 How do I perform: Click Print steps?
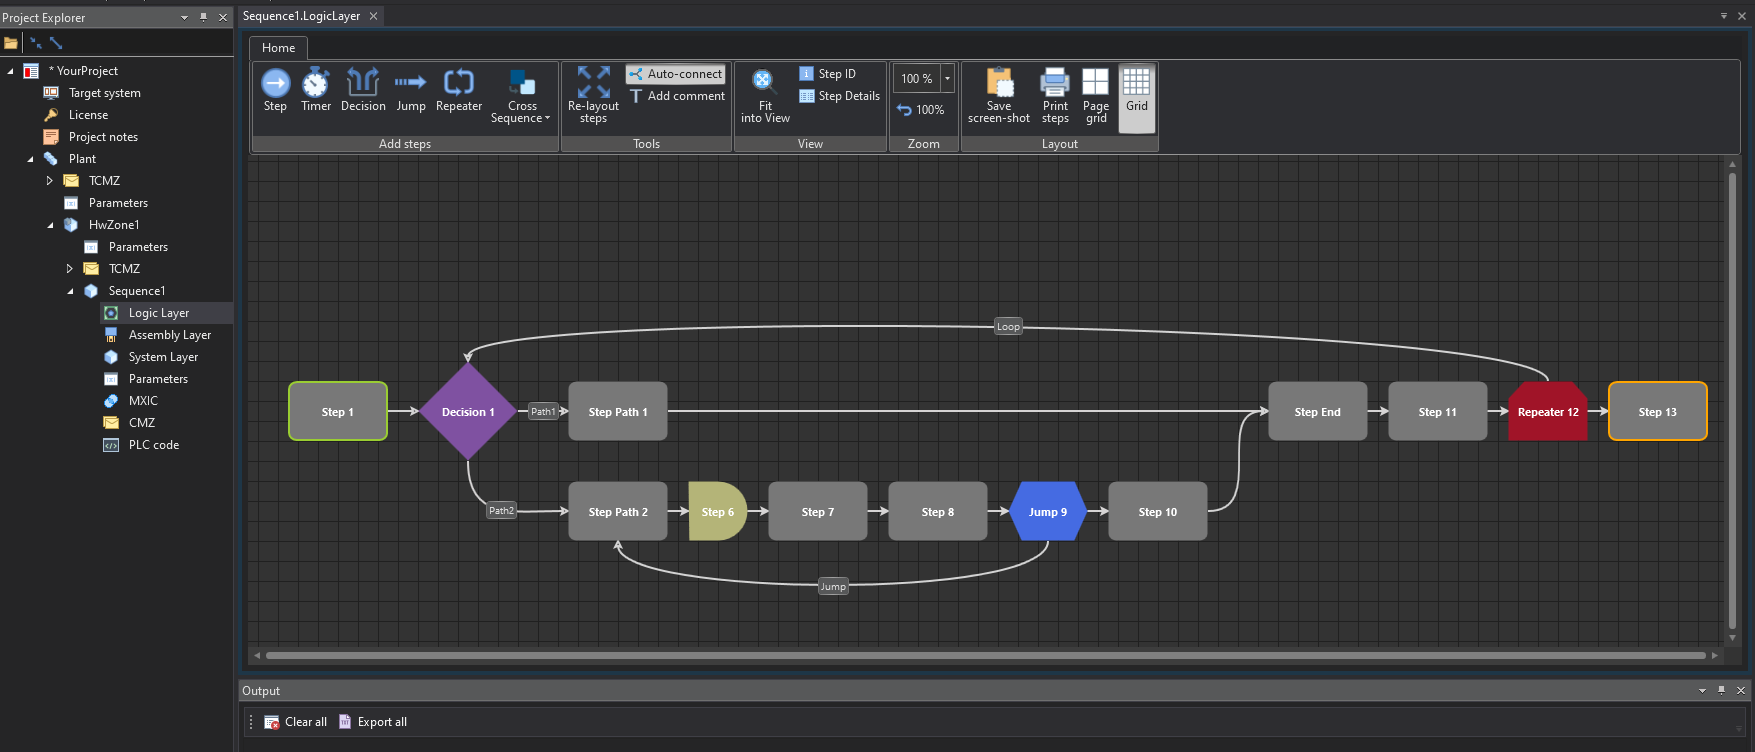(1055, 96)
